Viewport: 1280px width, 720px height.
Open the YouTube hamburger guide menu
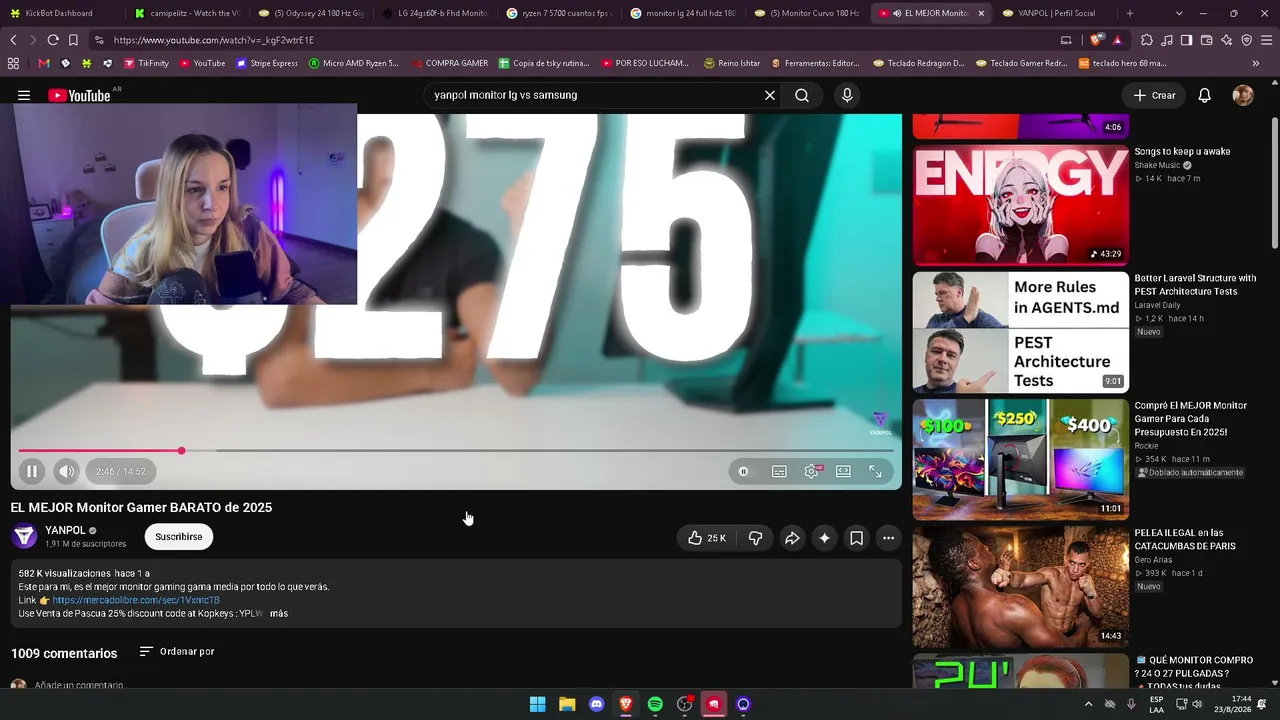[24, 95]
